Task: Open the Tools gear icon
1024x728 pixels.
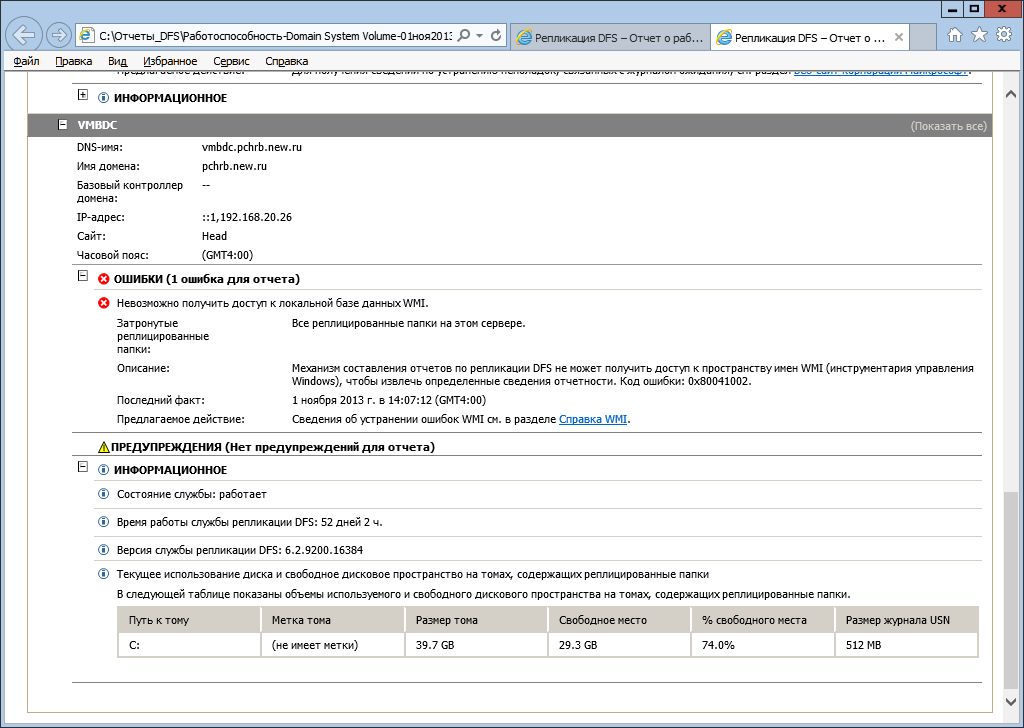Action: tap(1004, 35)
